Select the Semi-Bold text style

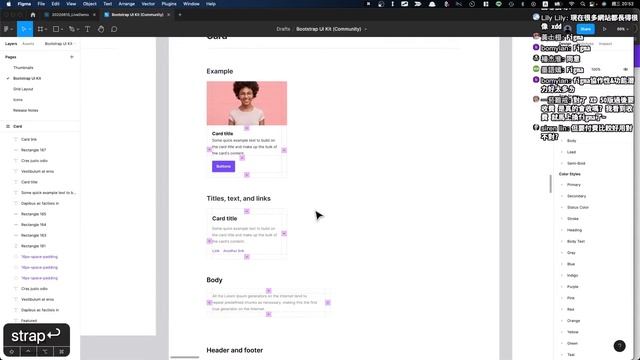click(x=576, y=163)
